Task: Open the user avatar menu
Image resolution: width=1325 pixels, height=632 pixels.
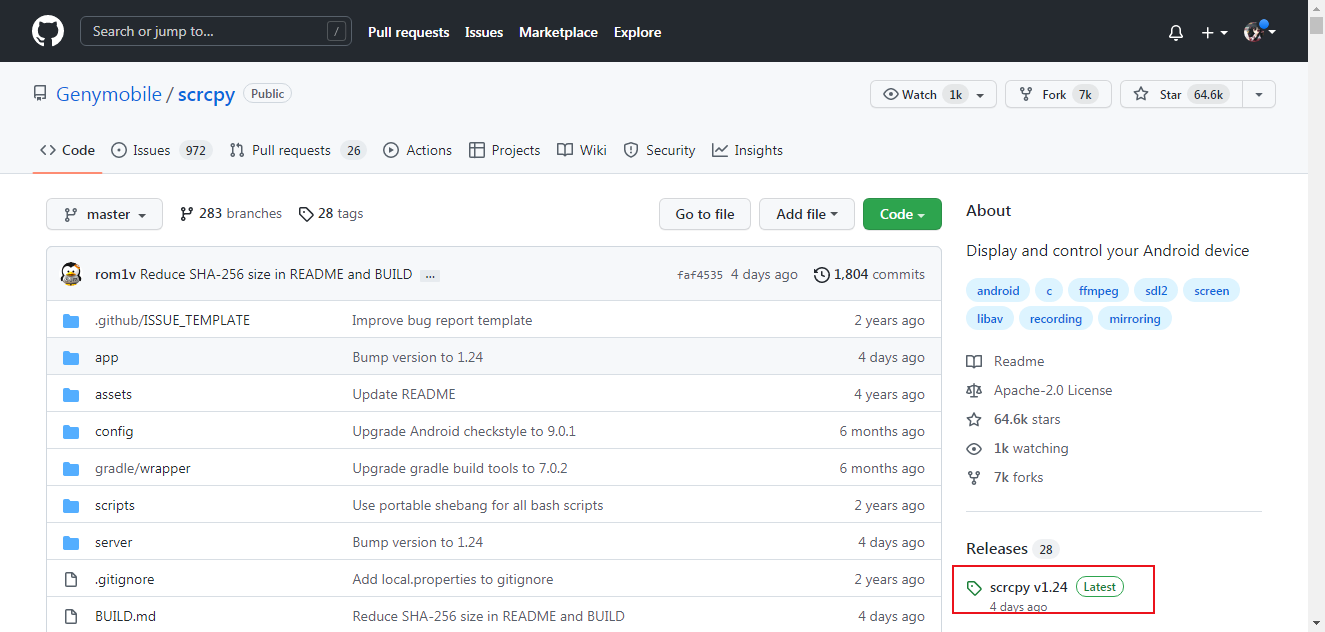Action: [x=1259, y=32]
